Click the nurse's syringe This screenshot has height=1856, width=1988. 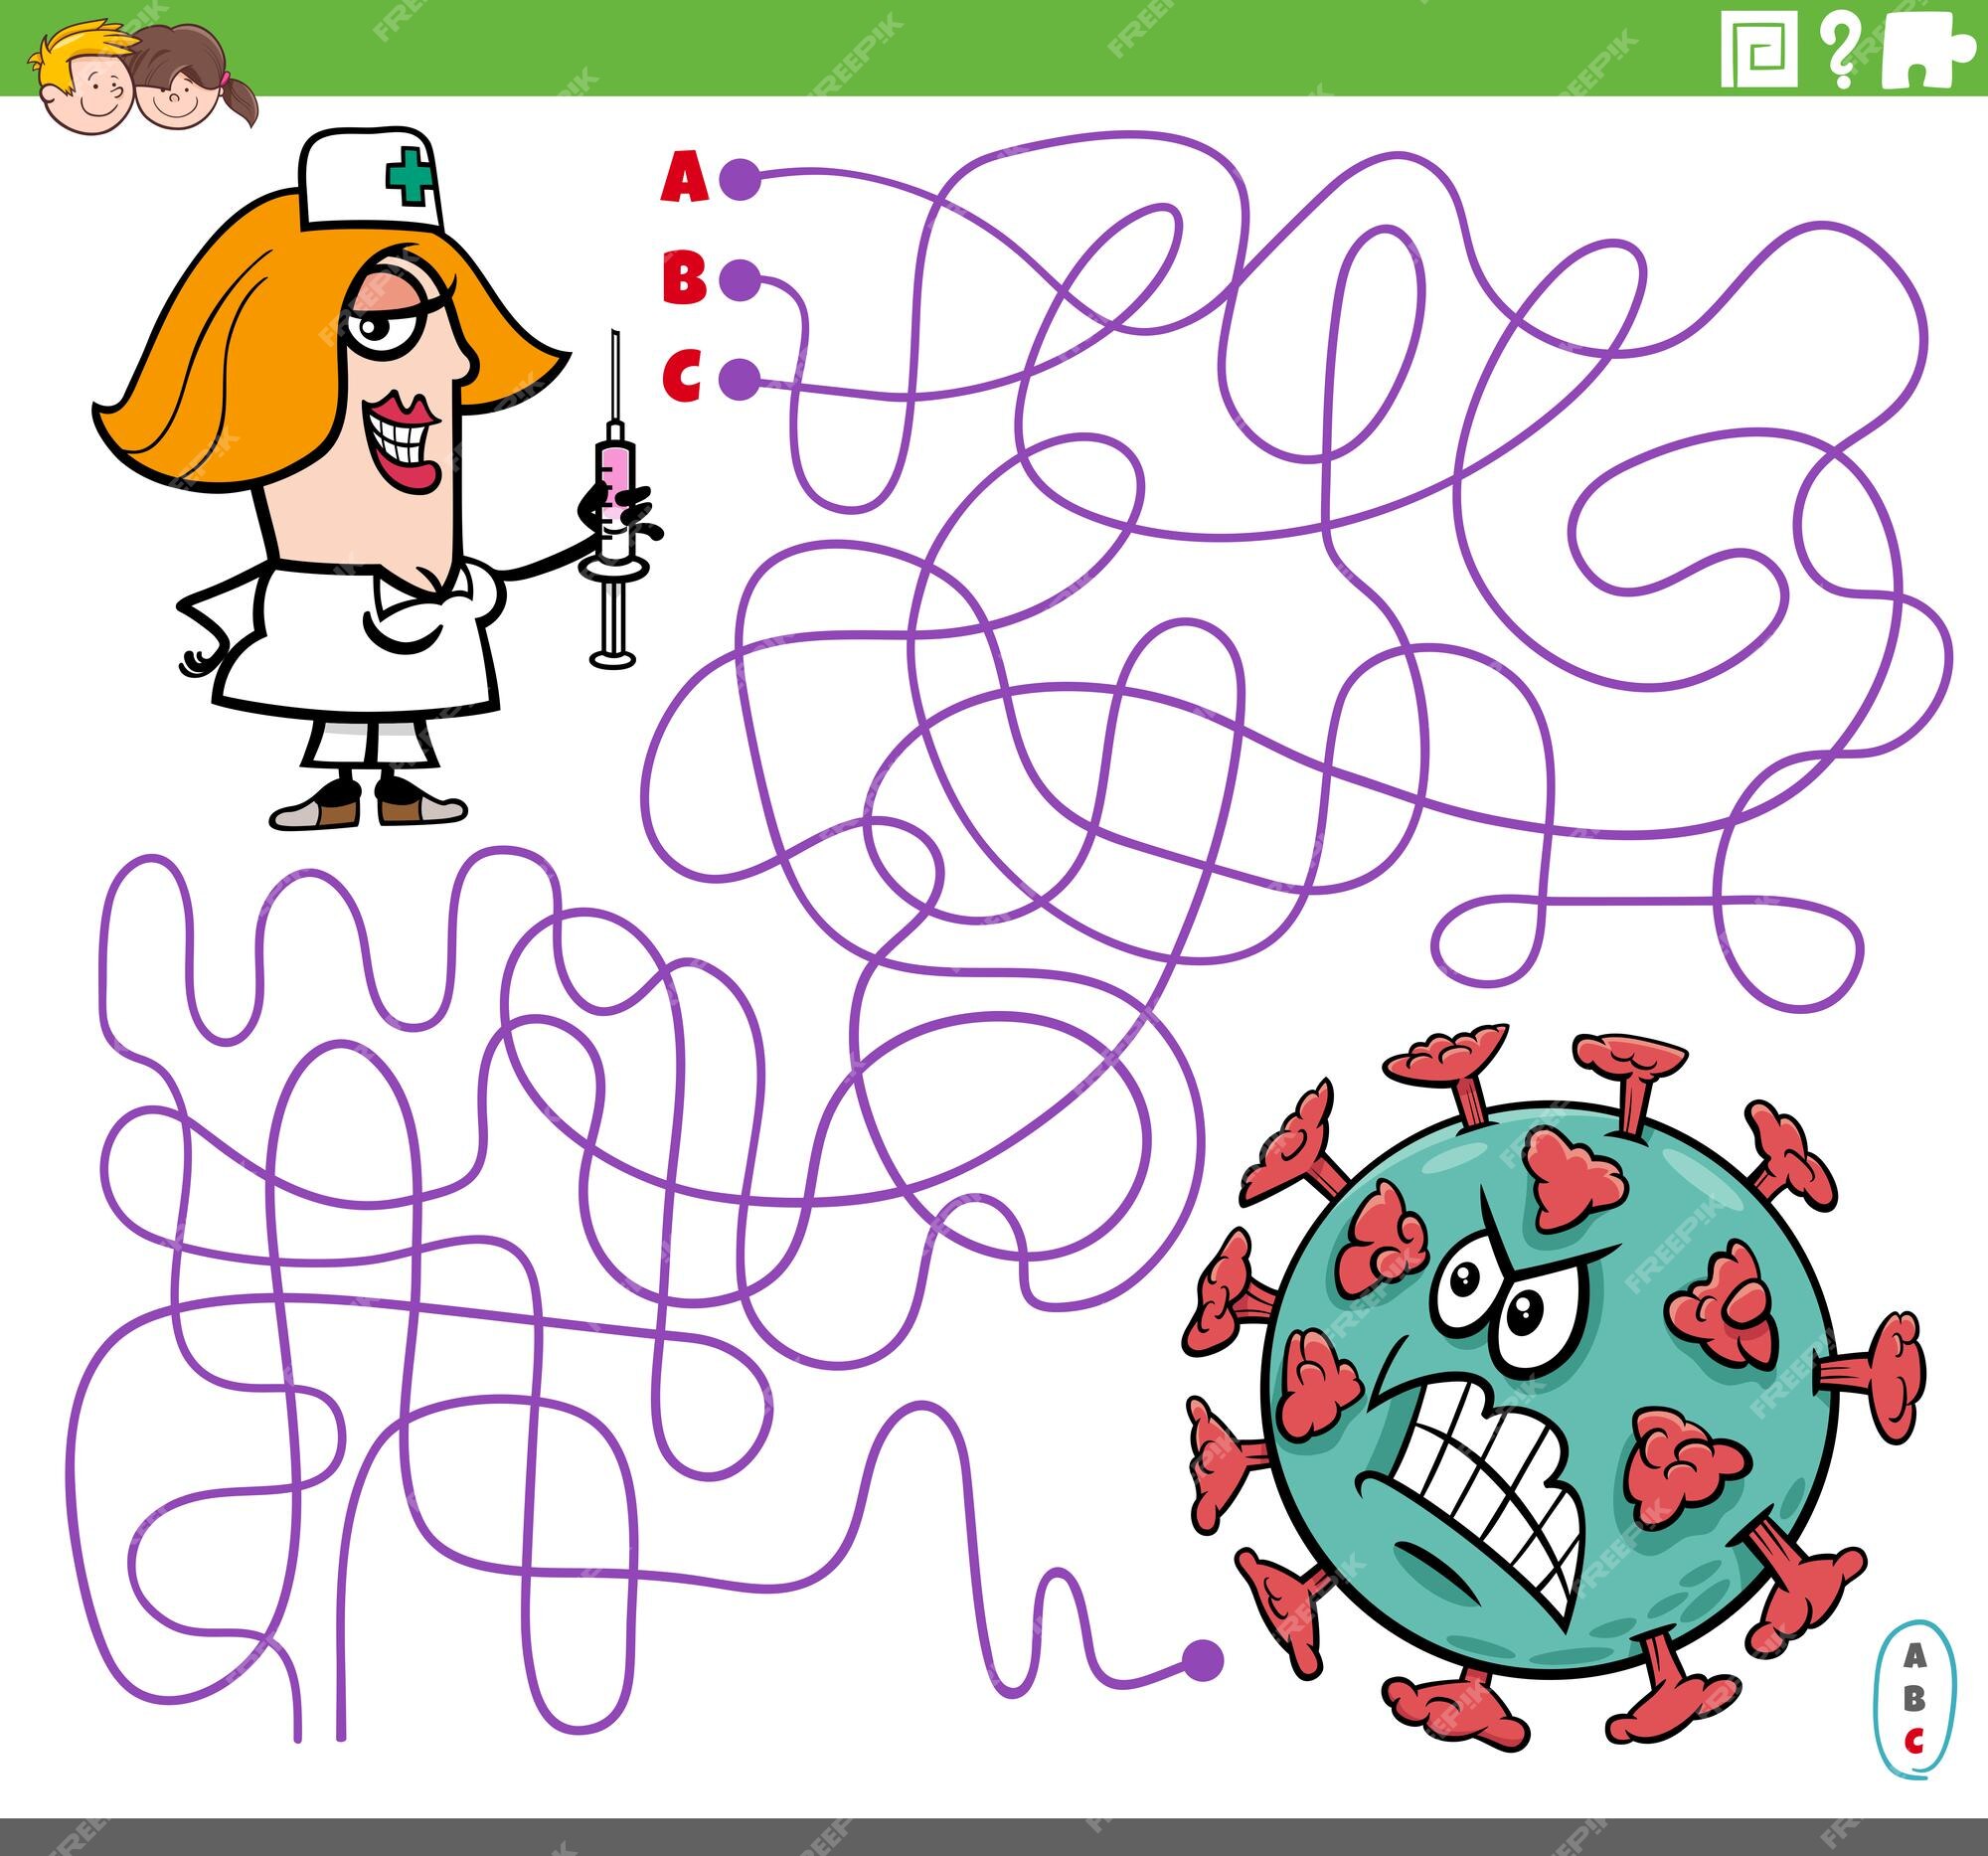(616, 500)
